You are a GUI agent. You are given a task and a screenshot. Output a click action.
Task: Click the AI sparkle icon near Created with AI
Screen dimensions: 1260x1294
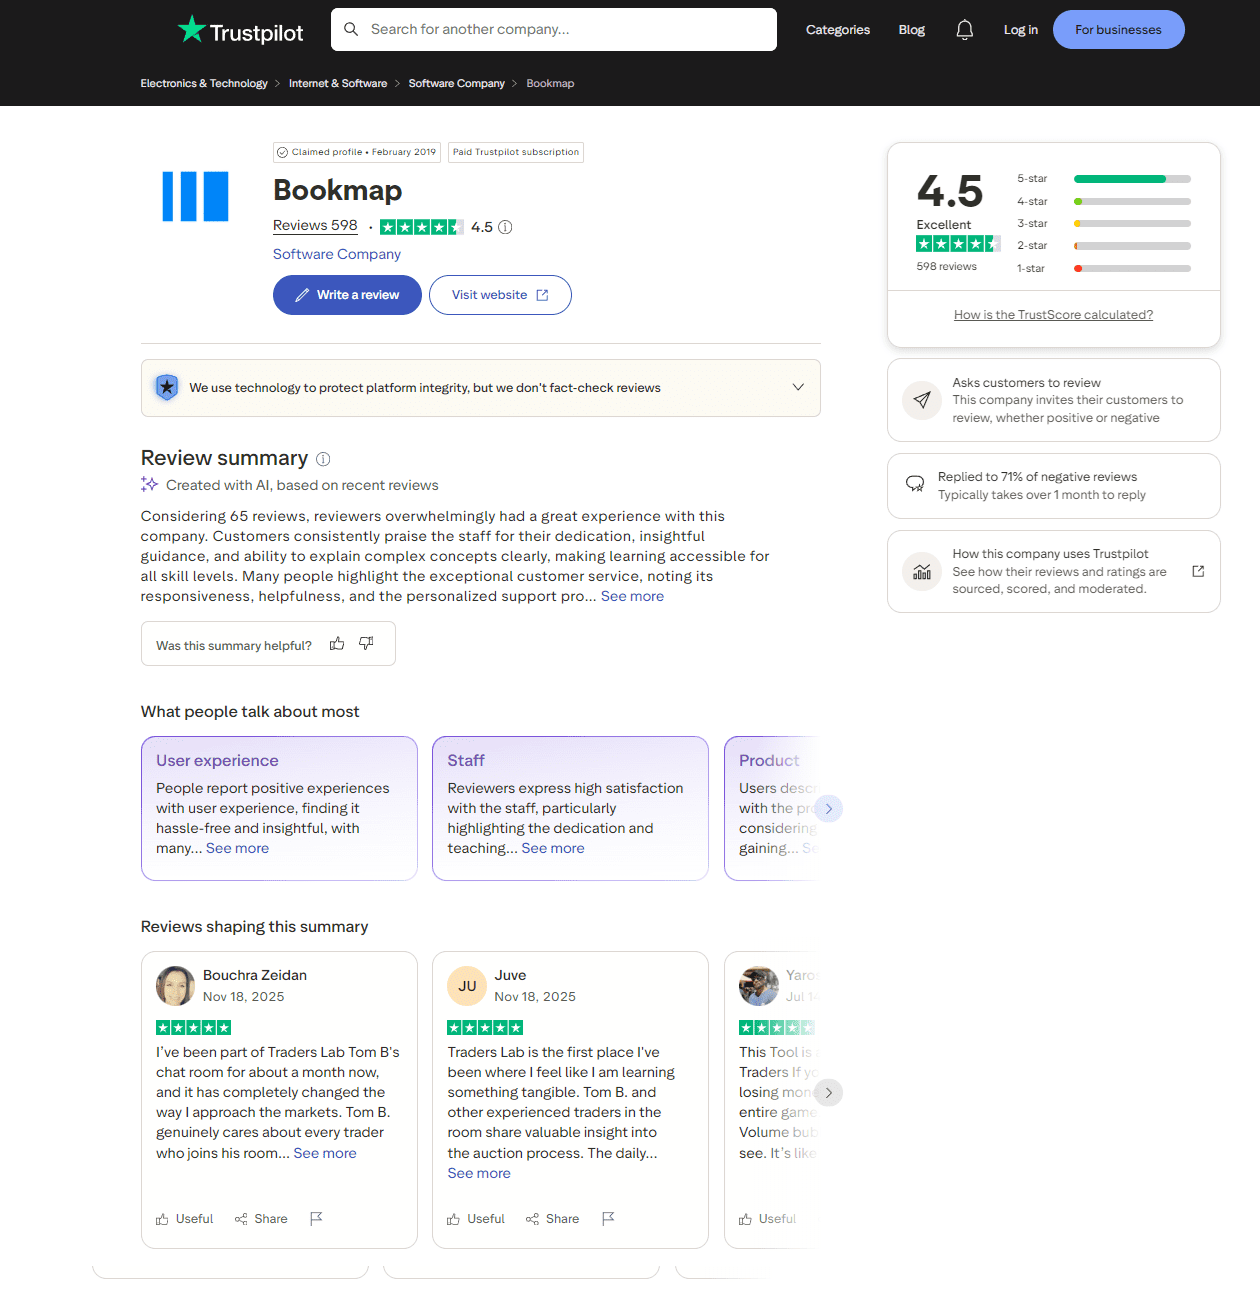pyautogui.click(x=150, y=485)
